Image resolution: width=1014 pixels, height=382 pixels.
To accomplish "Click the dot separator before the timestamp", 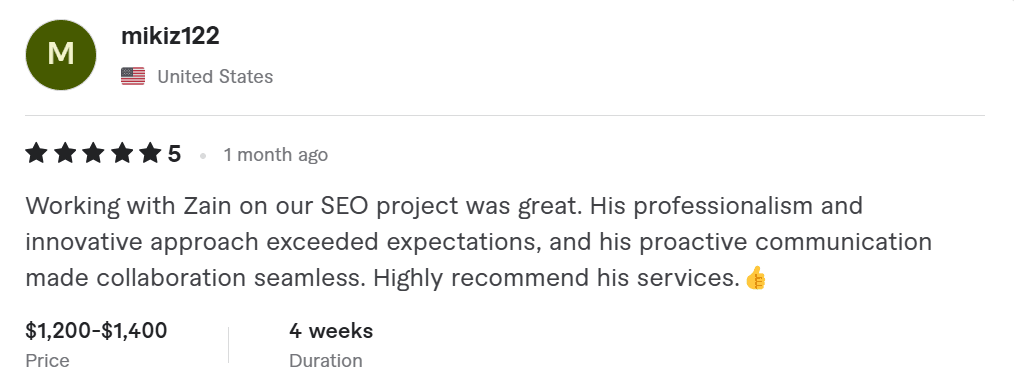I will [x=203, y=156].
